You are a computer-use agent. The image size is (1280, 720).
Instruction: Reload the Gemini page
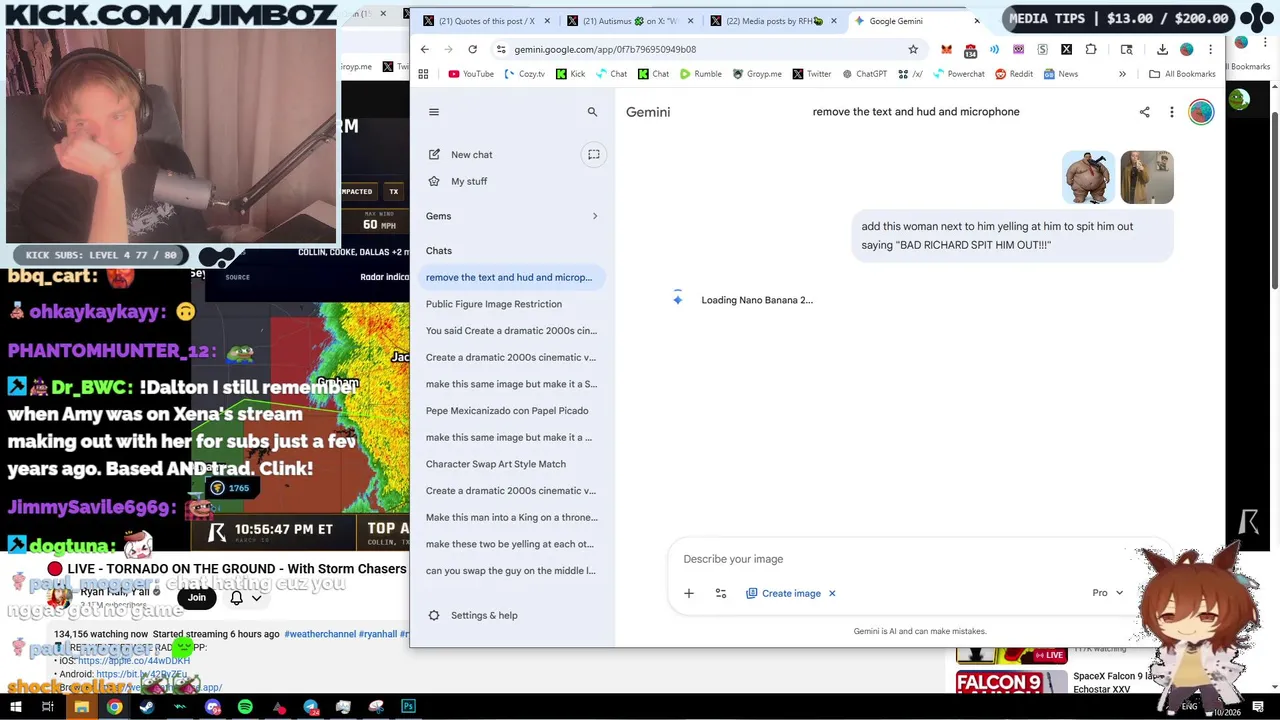coord(472,49)
